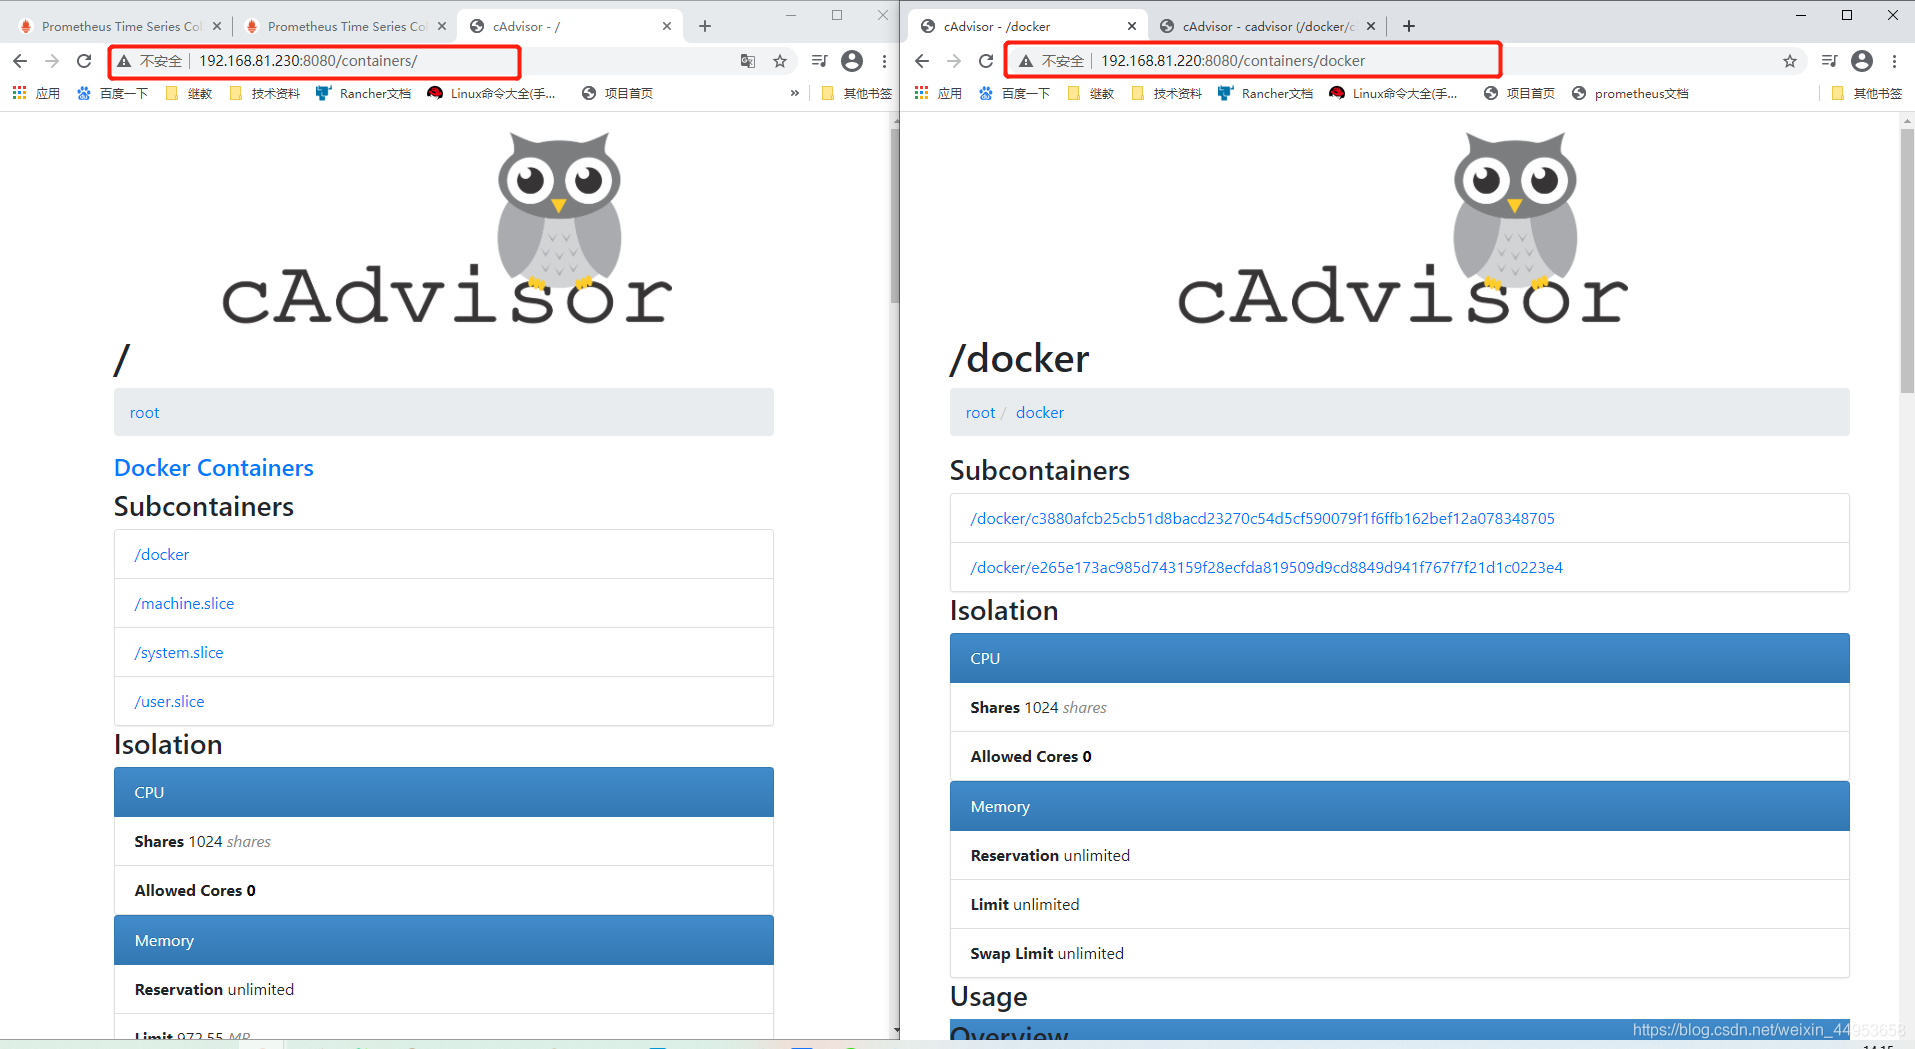Click root breadcrumb in right window
The width and height of the screenshot is (1915, 1049).
click(x=980, y=412)
